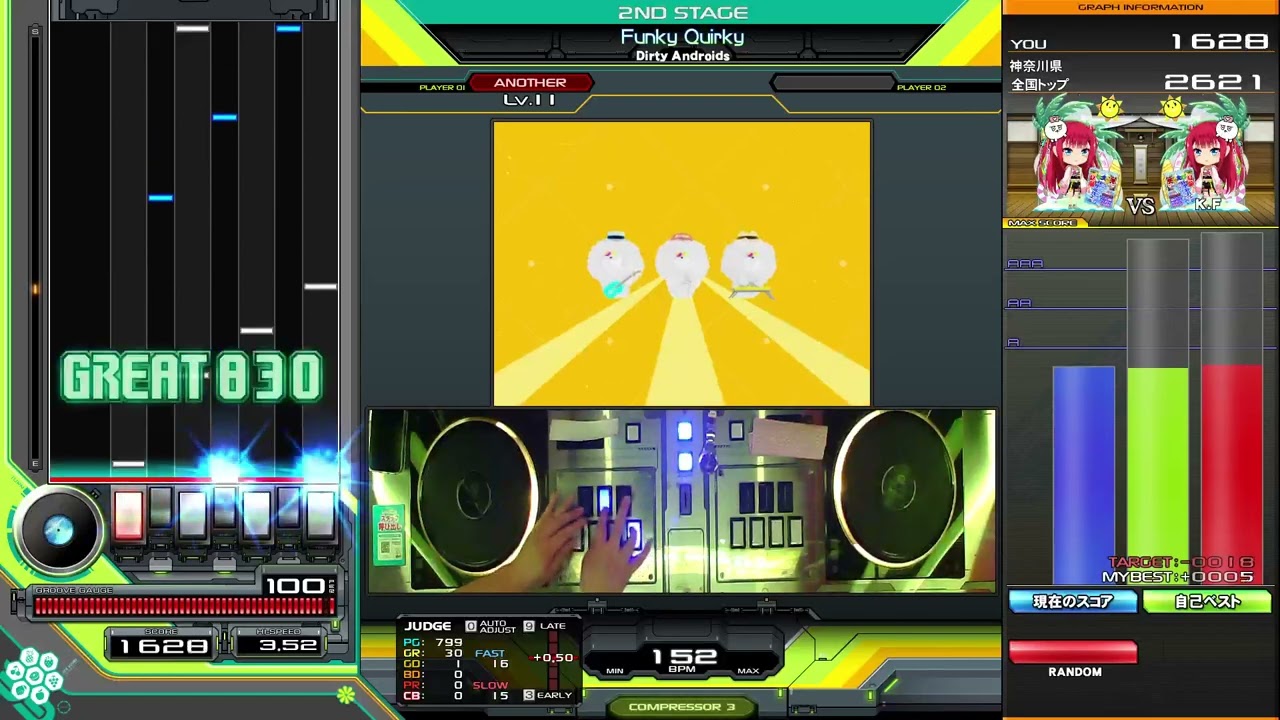The height and width of the screenshot is (720, 1280).
Task: Click the left sun icon above avatars
Action: pos(1109,106)
